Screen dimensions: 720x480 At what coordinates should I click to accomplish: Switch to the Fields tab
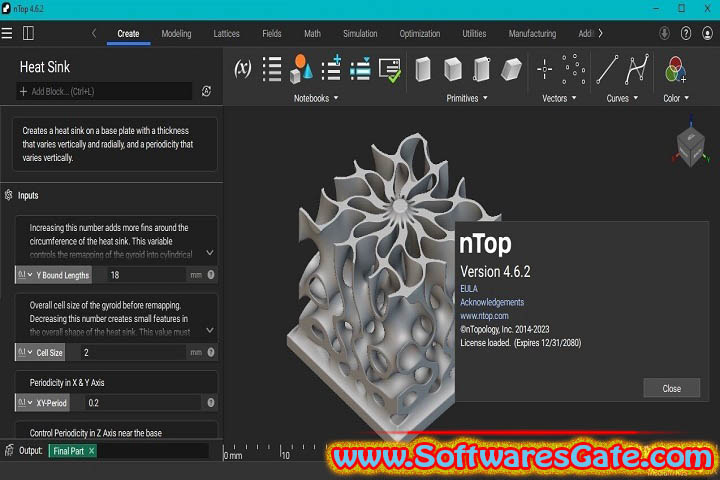tap(272, 34)
